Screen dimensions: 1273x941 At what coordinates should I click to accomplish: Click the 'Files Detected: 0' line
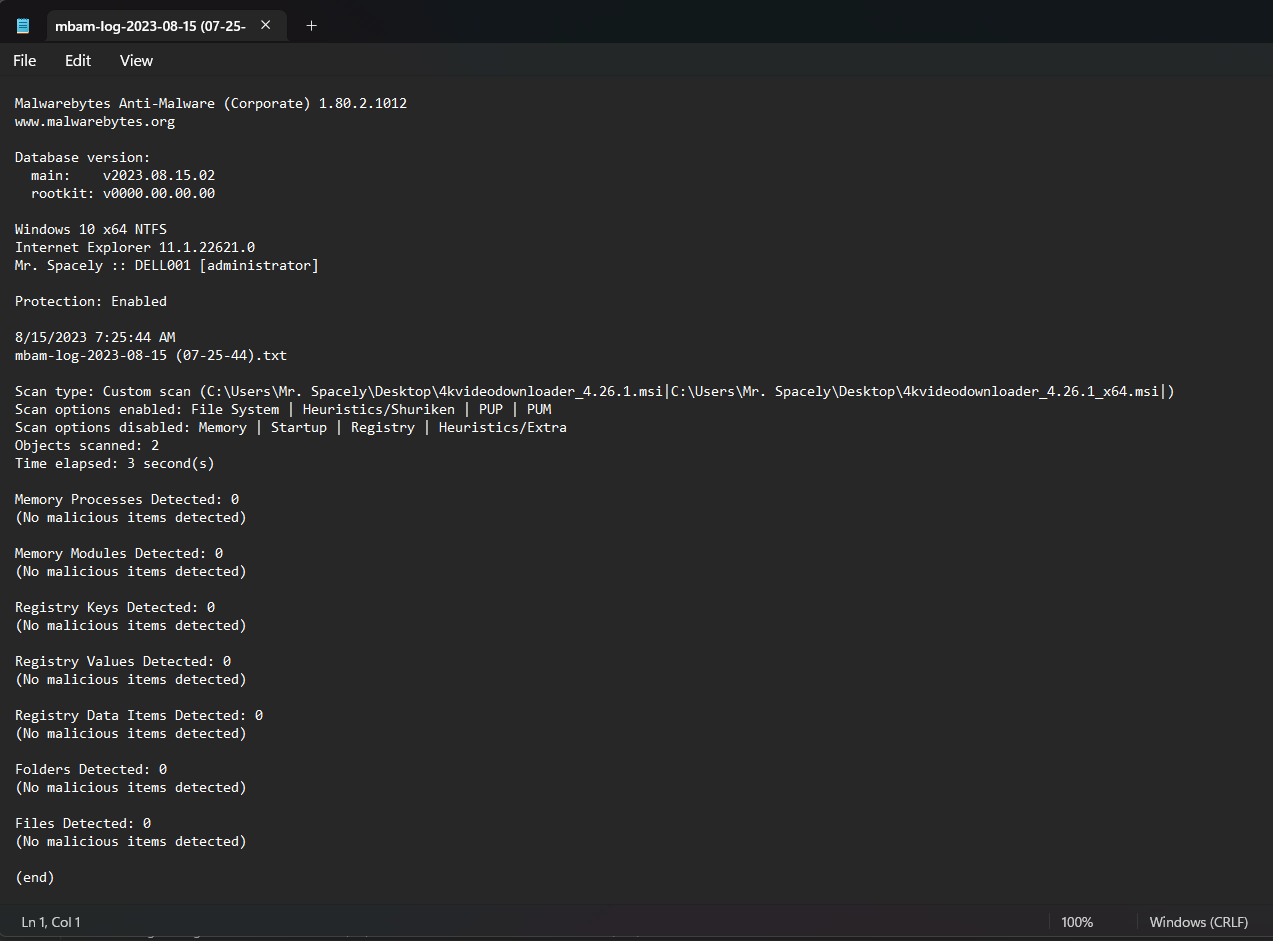[83, 823]
